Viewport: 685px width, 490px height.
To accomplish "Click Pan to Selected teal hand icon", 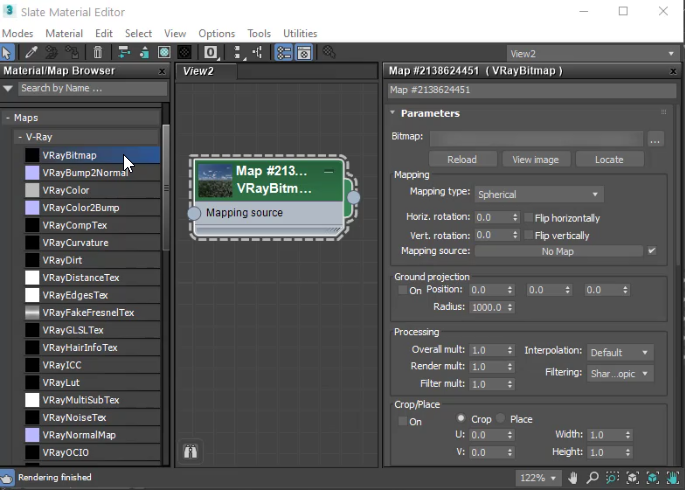I will pos(673,478).
